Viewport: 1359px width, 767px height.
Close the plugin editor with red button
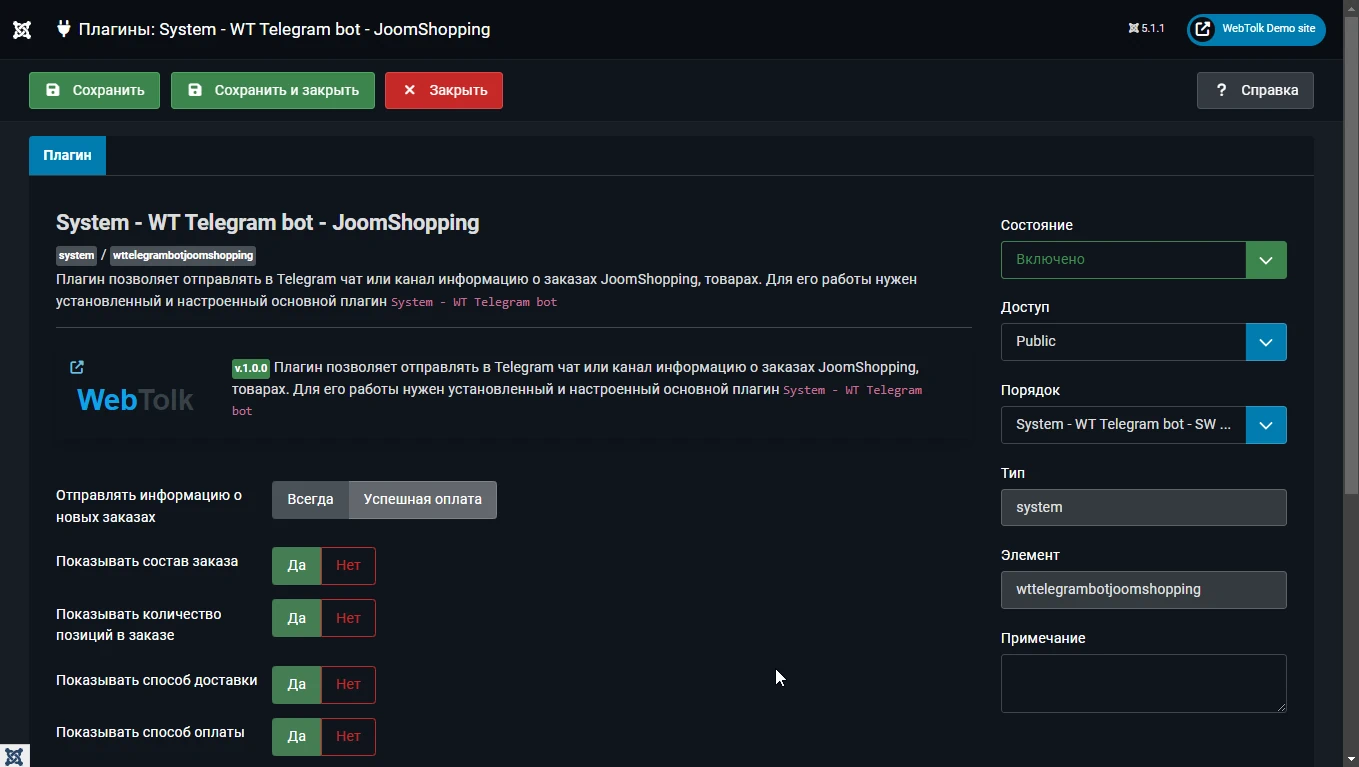(x=443, y=90)
